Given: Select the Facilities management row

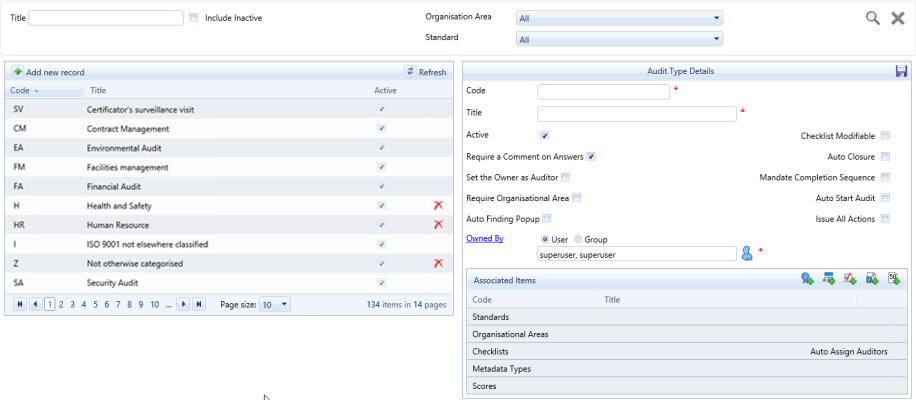Looking at the screenshot, I should pyautogui.click(x=228, y=167).
